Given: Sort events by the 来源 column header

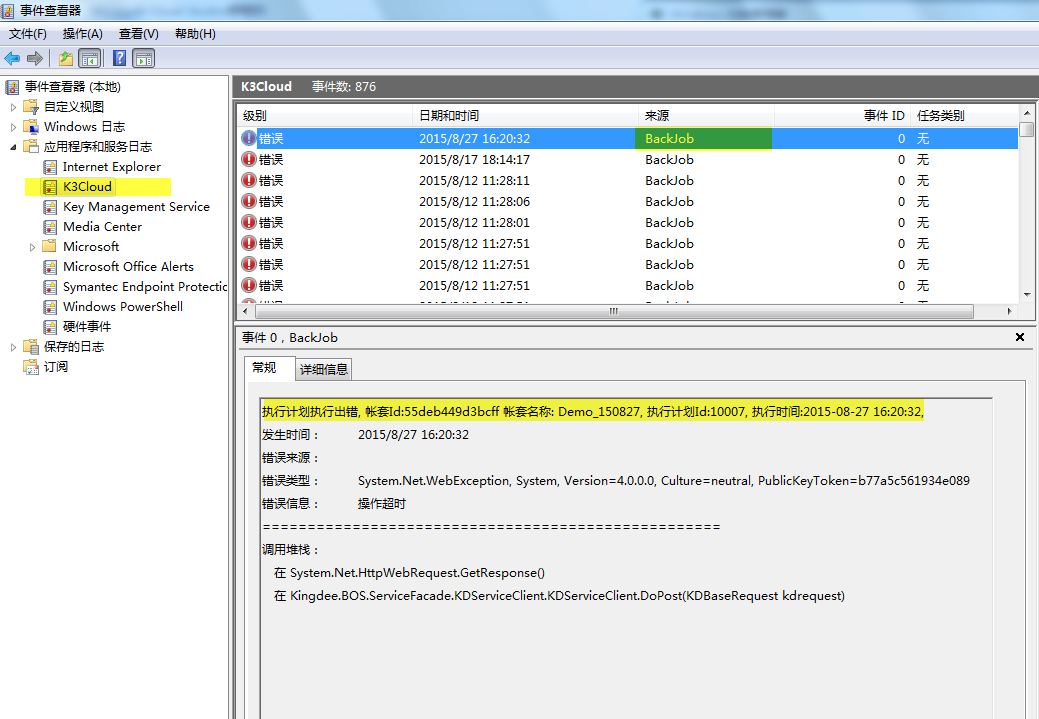Looking at the screenshot, I should (x=706, y=116).
